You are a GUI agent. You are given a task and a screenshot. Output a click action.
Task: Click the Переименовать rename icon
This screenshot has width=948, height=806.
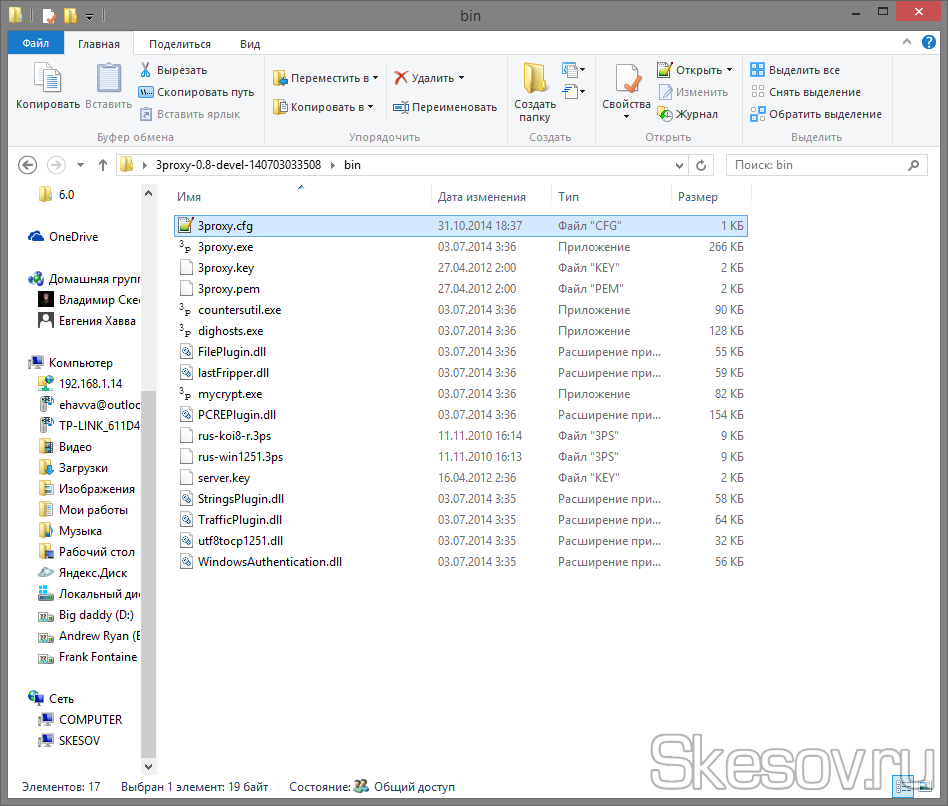(401, 107)
